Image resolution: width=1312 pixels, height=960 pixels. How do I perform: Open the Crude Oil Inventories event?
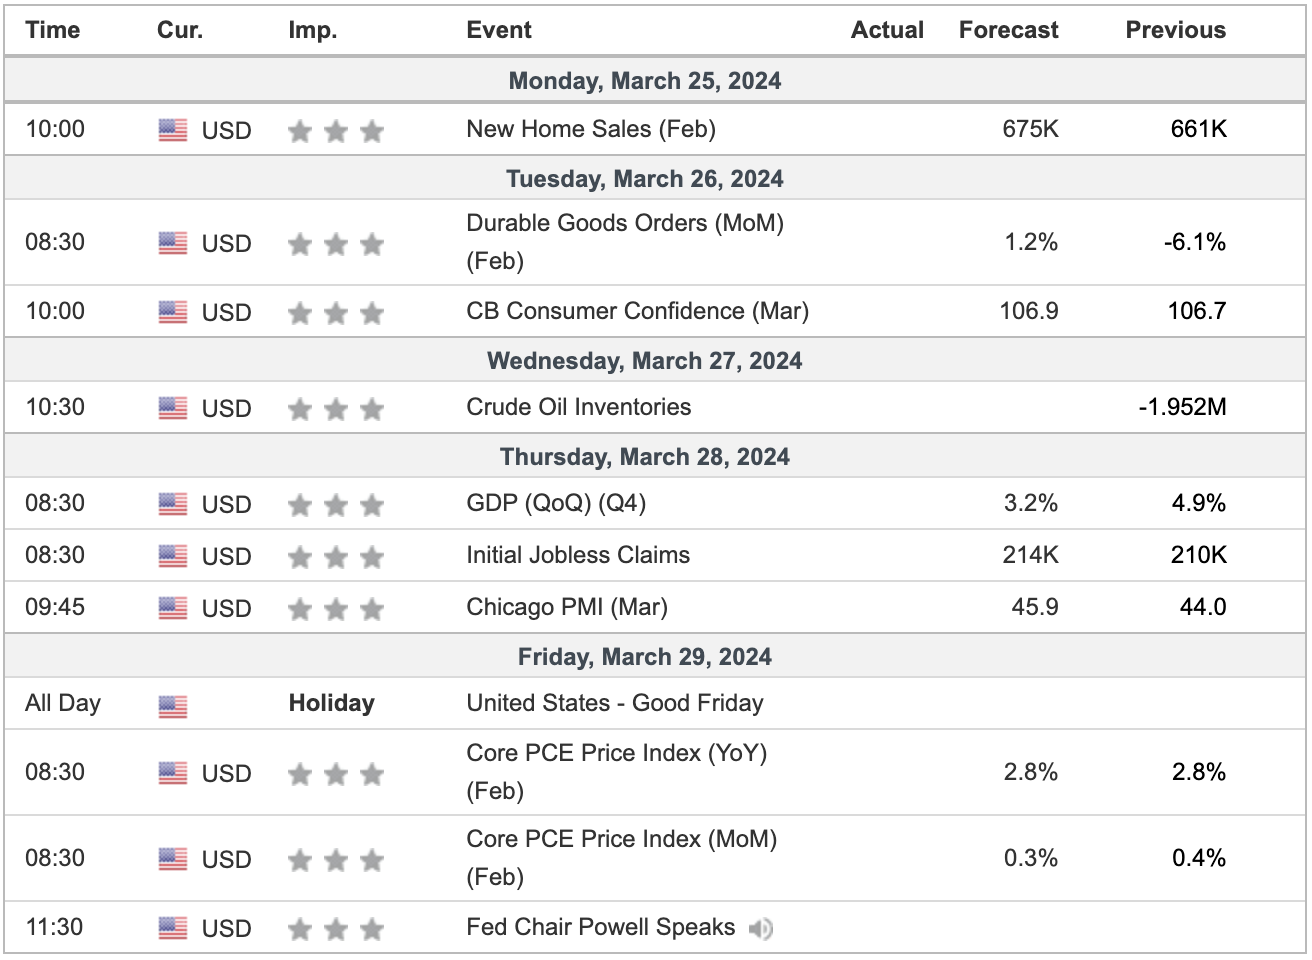click(579, 407)
